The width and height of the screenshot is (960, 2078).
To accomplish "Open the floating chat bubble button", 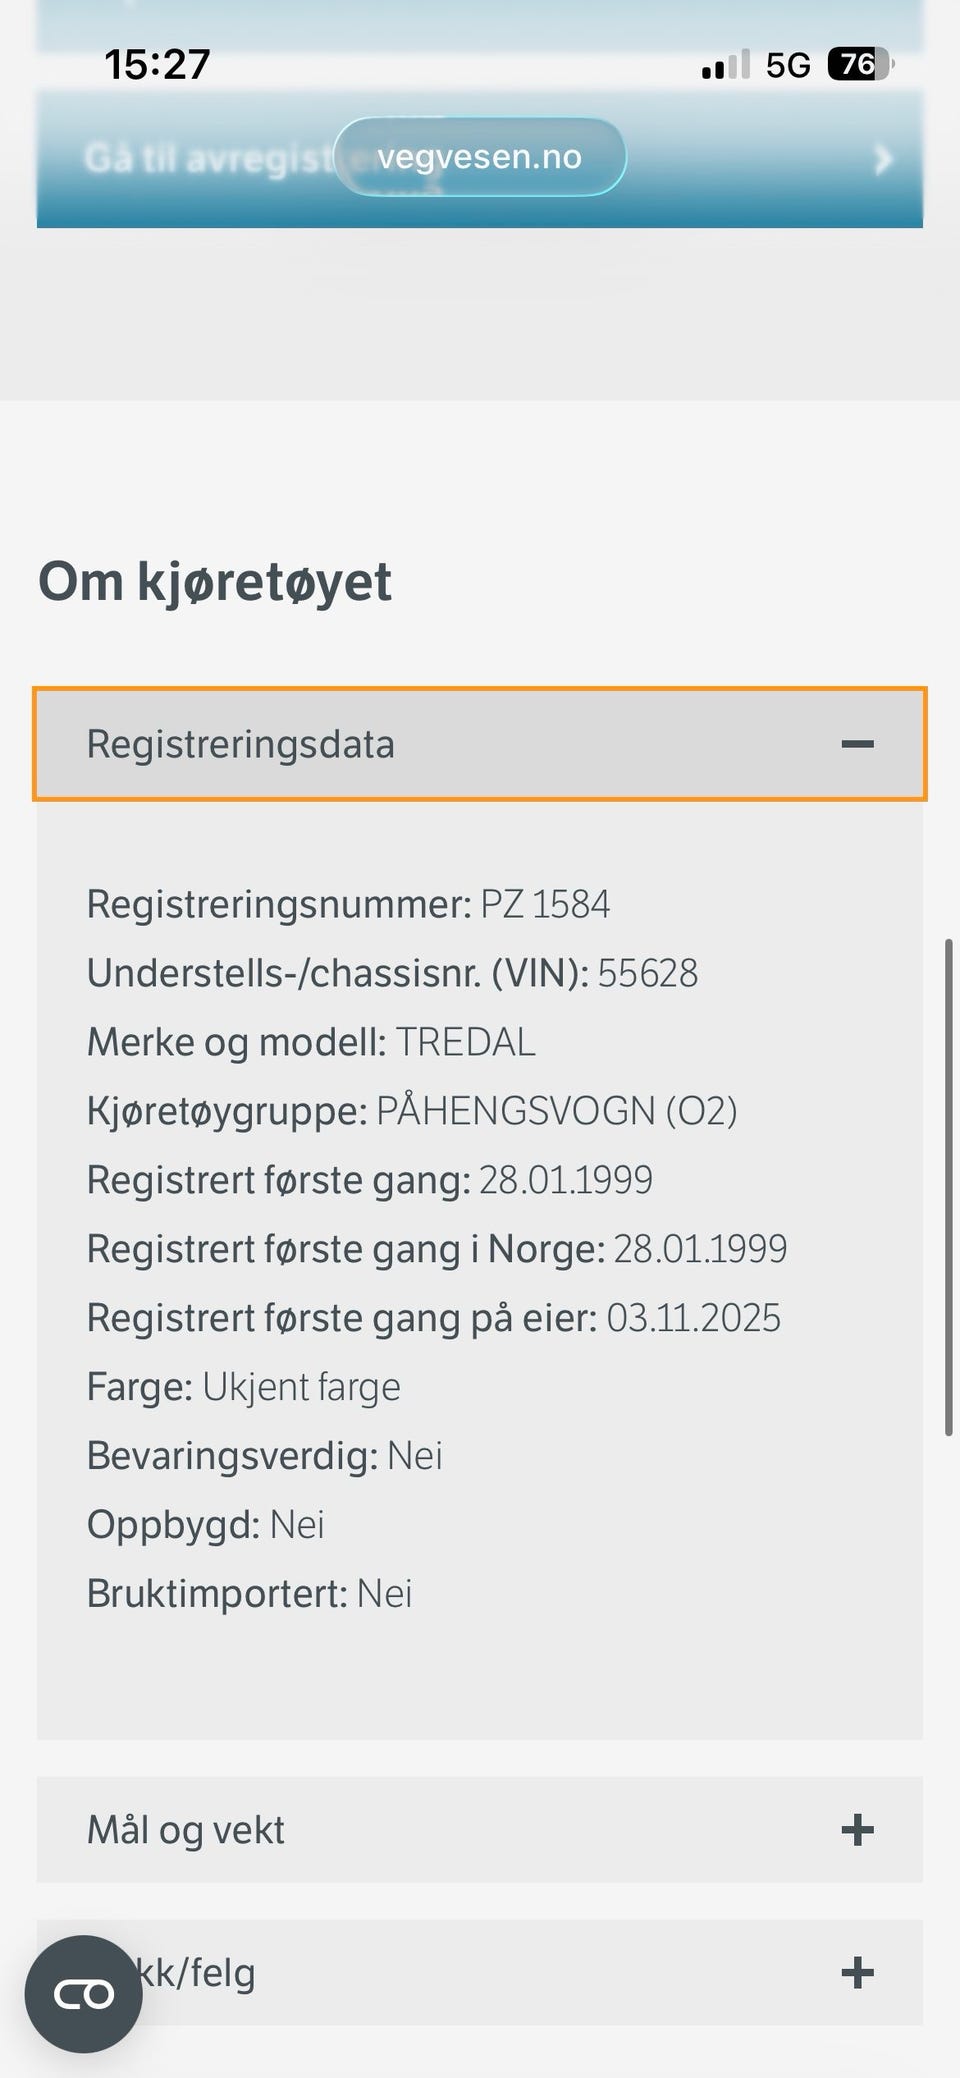I will coord(84,1994).
